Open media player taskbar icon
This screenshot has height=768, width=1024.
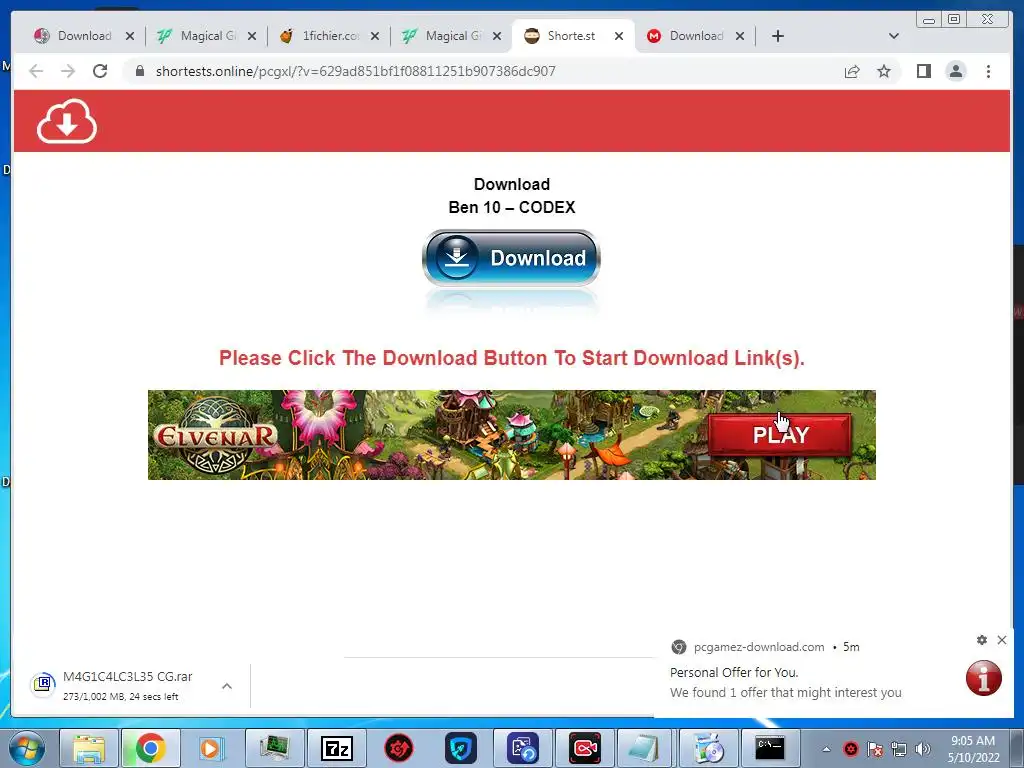point(211,748)
